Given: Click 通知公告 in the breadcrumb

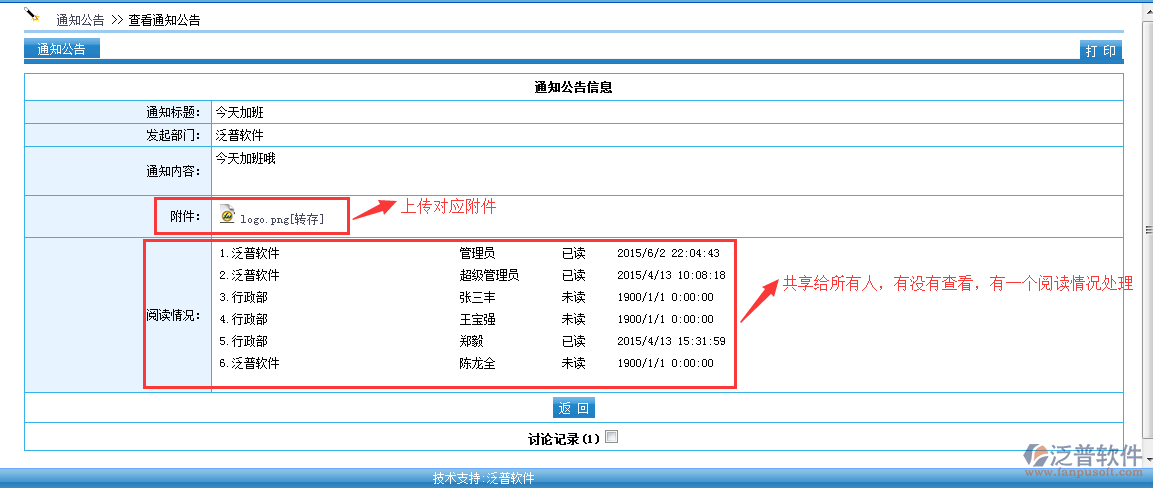Looking at the screenshot, I should (x=80, y=20).
